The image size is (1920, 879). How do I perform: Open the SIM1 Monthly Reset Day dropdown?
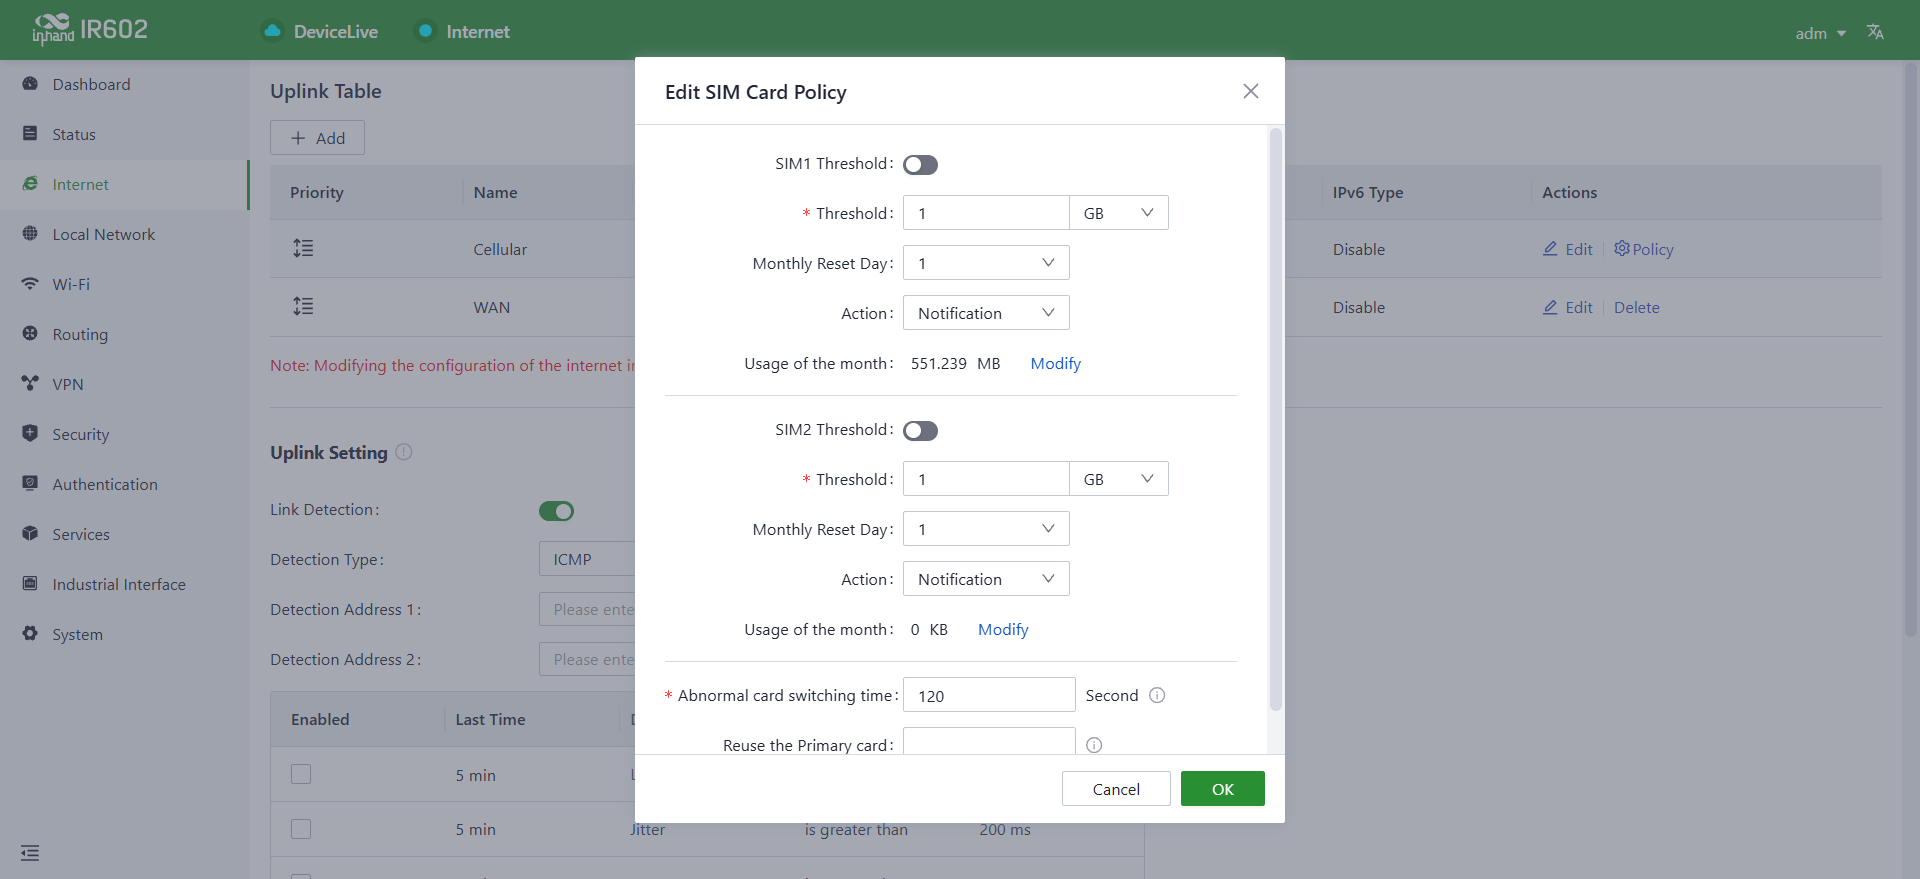(x=986, y=263)
